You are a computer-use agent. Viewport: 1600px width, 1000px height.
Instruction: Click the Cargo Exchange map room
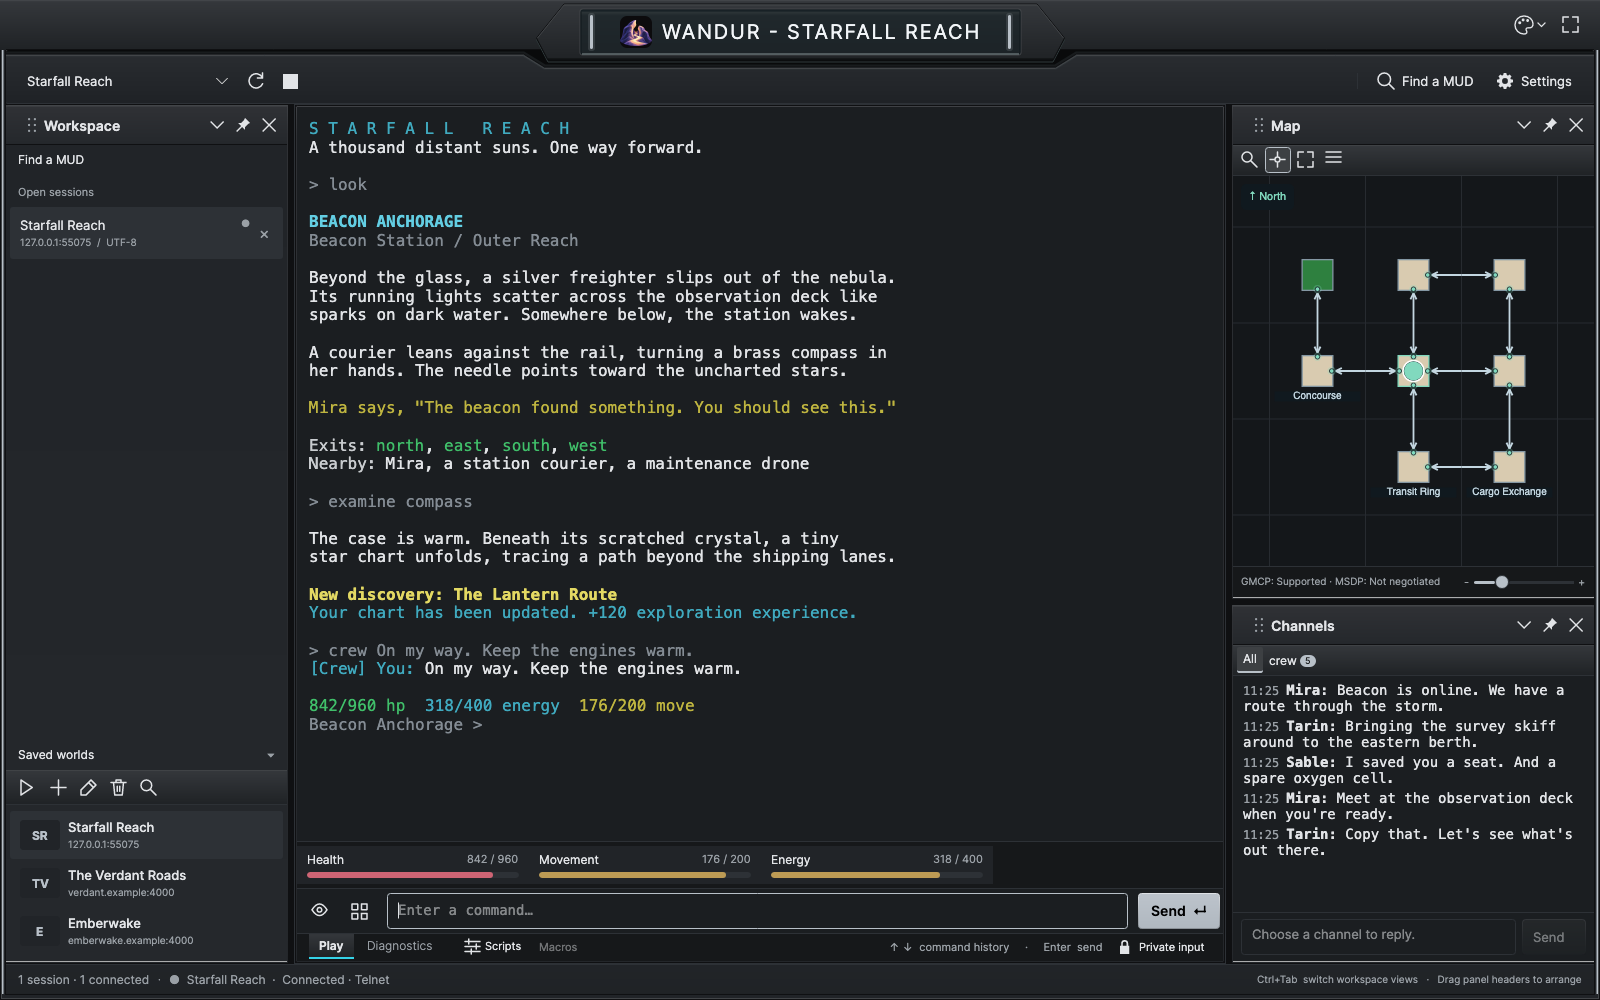coord(1509,467)
